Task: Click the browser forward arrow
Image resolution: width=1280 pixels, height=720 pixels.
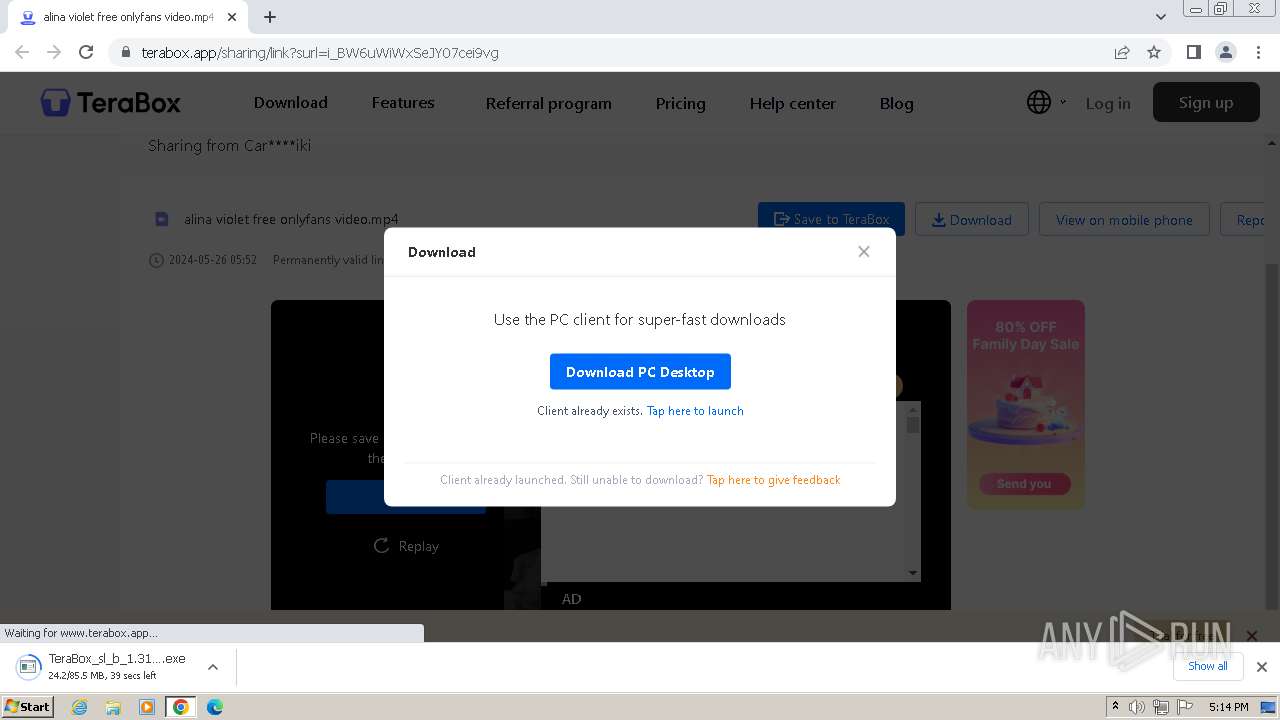Action: tap(54, 52)
